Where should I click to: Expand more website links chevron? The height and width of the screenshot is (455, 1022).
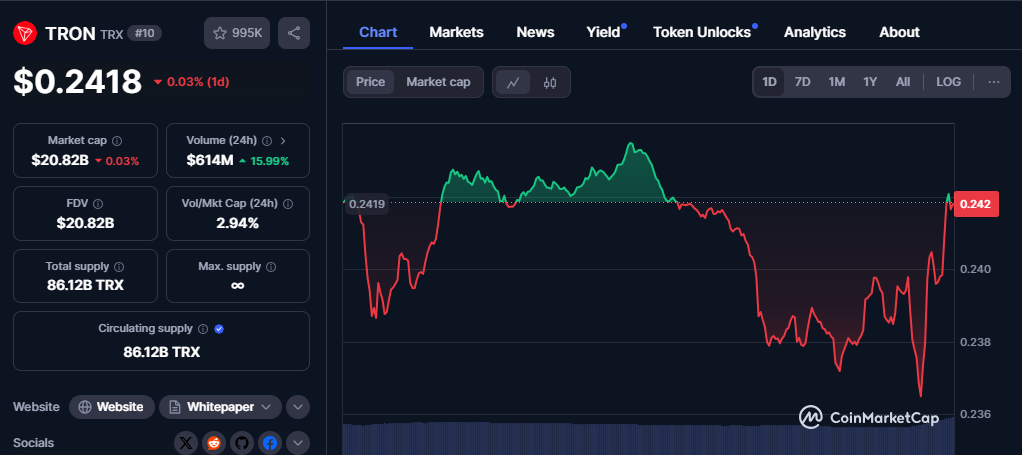click(298, 407)
